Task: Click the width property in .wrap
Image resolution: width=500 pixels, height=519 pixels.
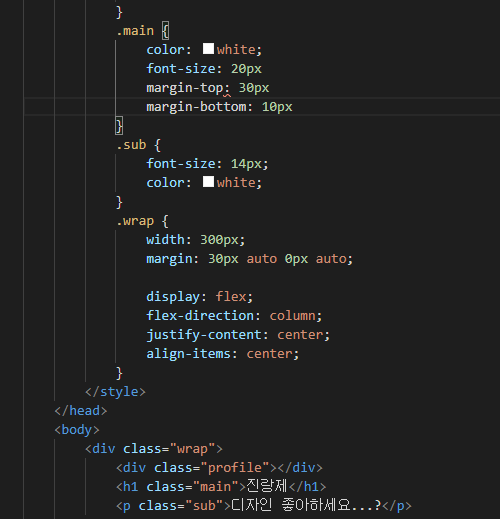Action: coord(166,240)
